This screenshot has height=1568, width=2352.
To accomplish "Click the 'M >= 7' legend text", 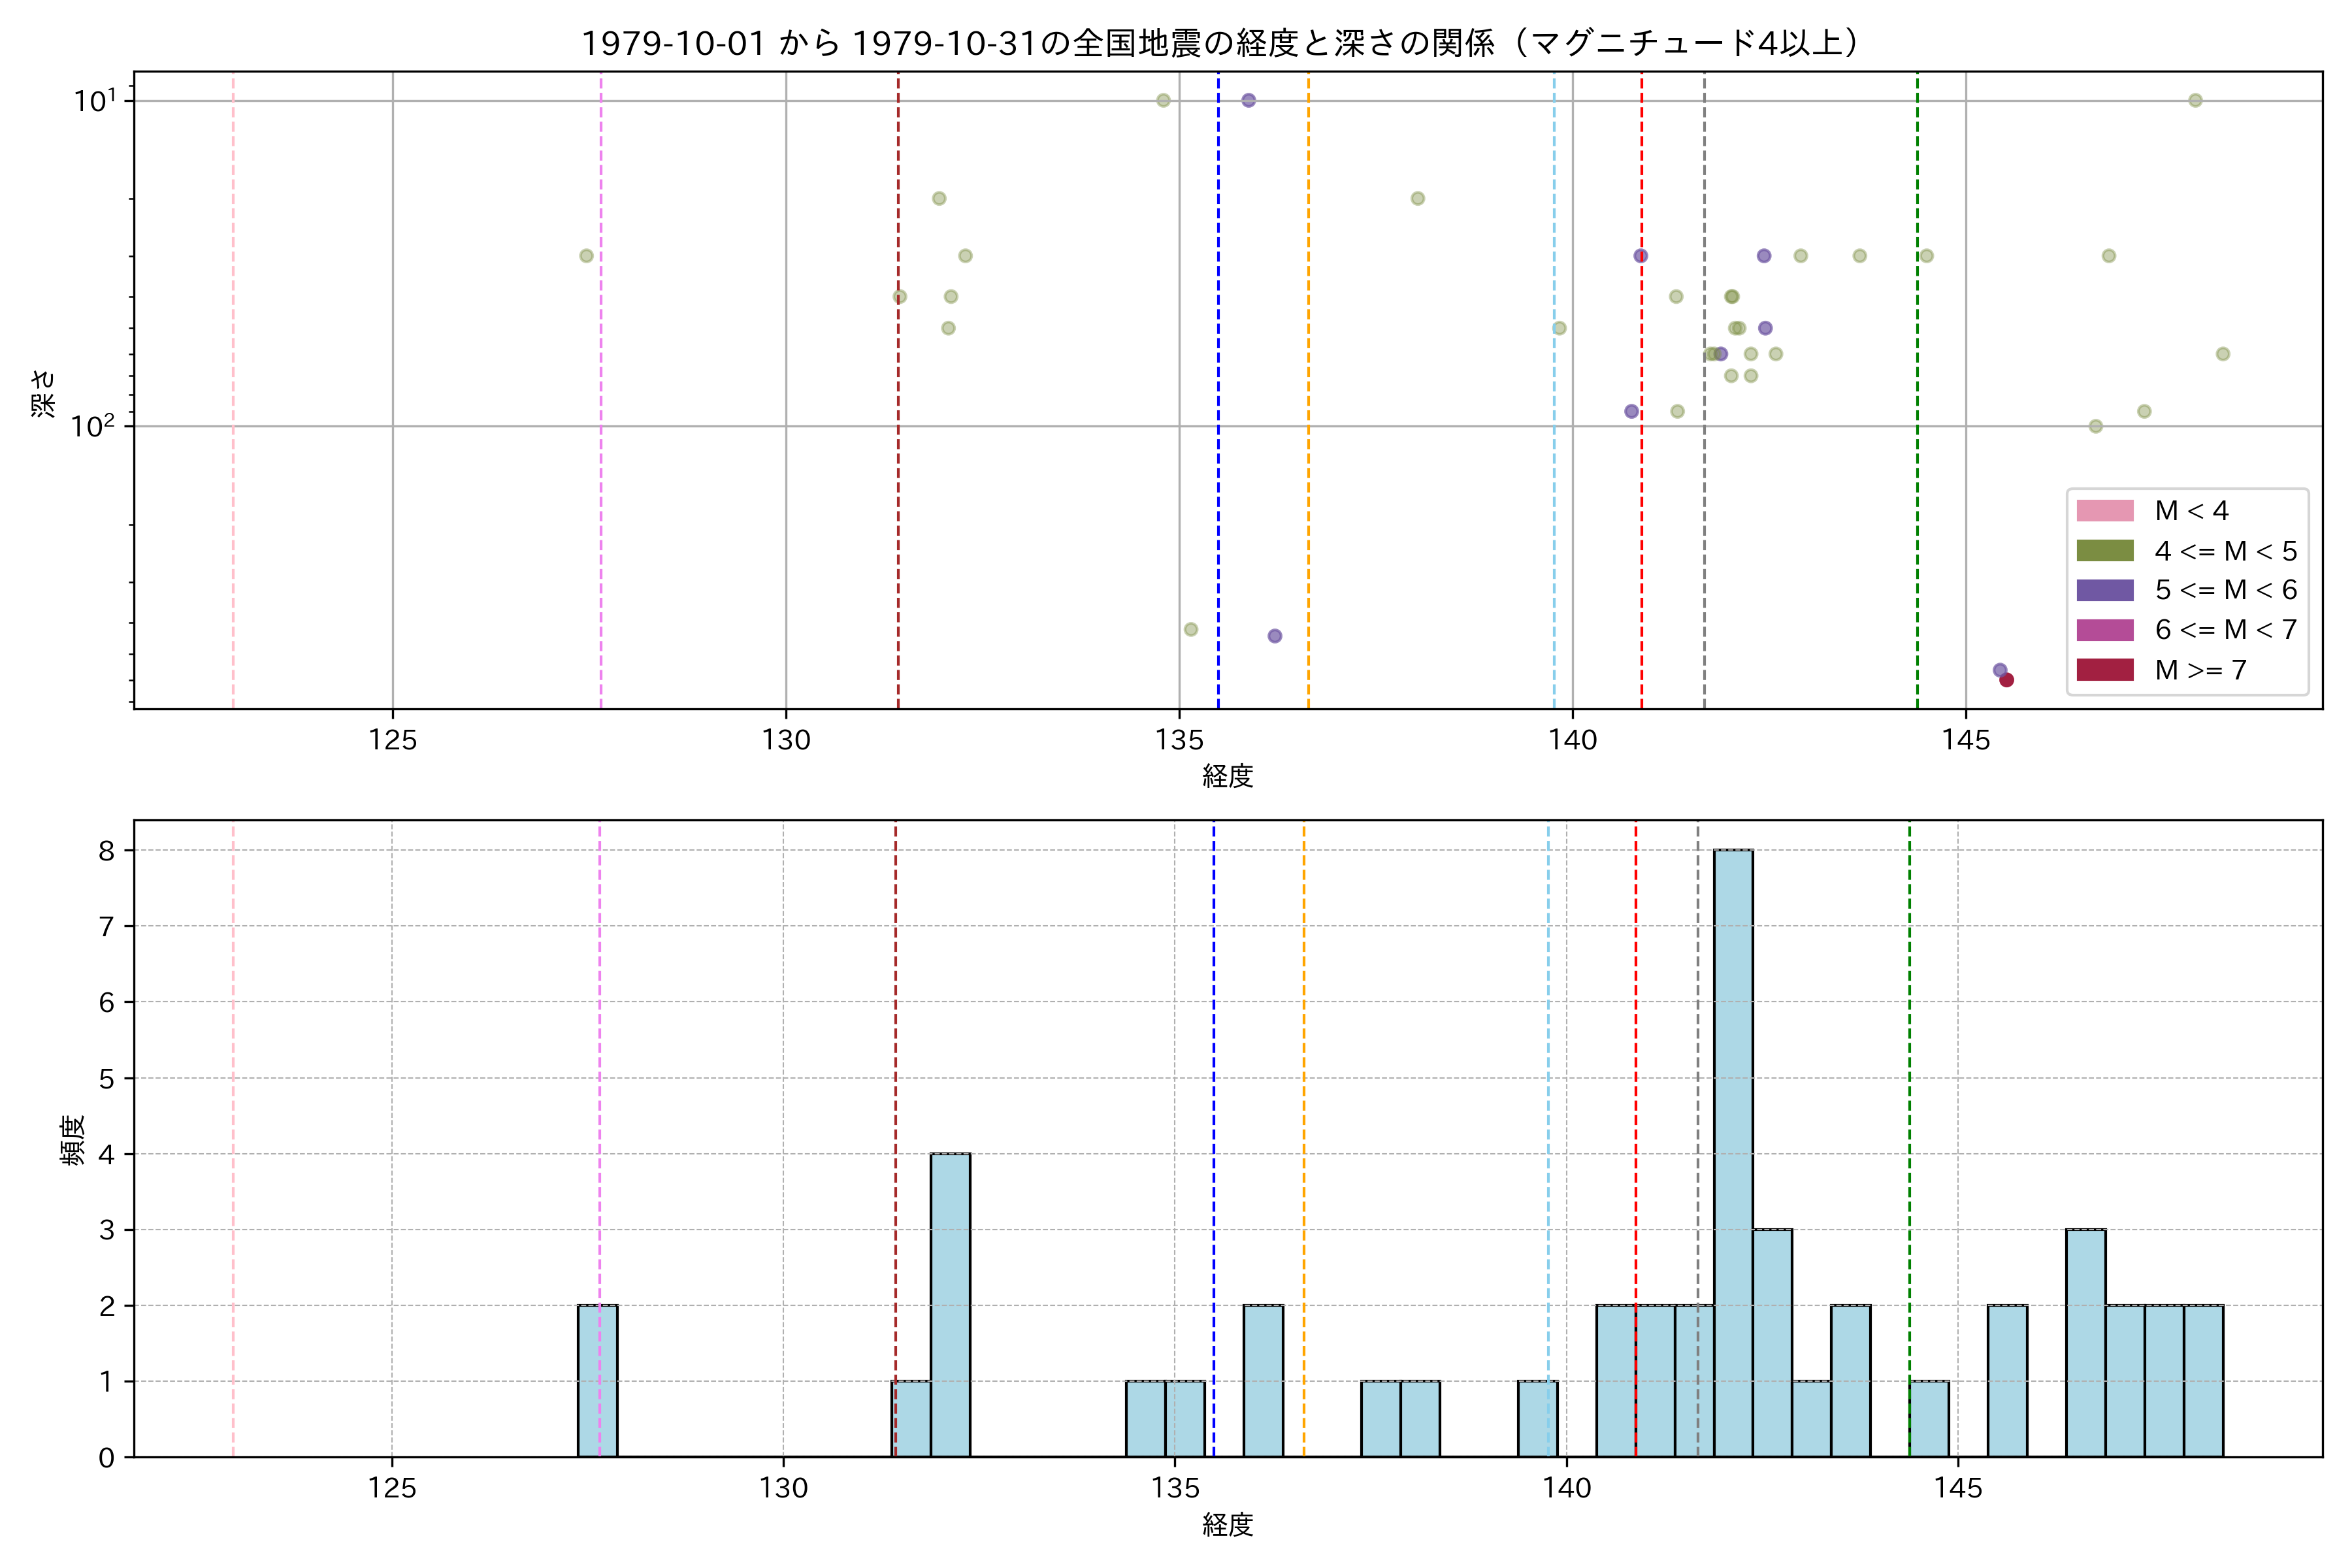I will point(2201,670).
